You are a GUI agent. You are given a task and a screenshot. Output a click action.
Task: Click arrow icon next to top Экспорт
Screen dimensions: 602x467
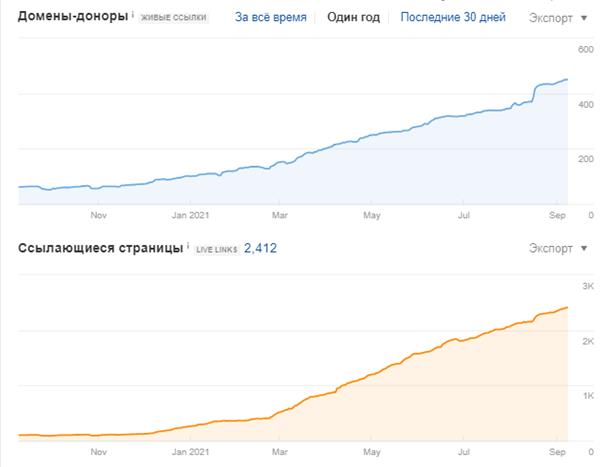pyautogui.click(x=584, y=18)
